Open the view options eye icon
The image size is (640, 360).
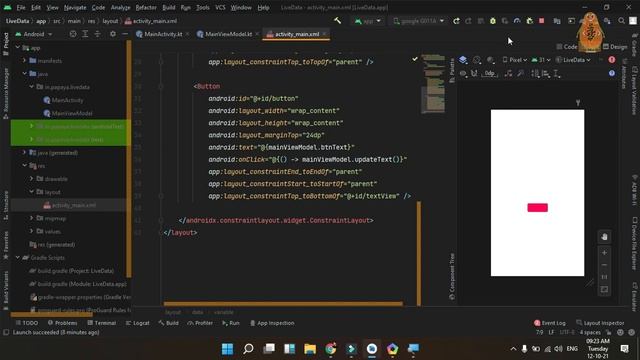[463, 73]
